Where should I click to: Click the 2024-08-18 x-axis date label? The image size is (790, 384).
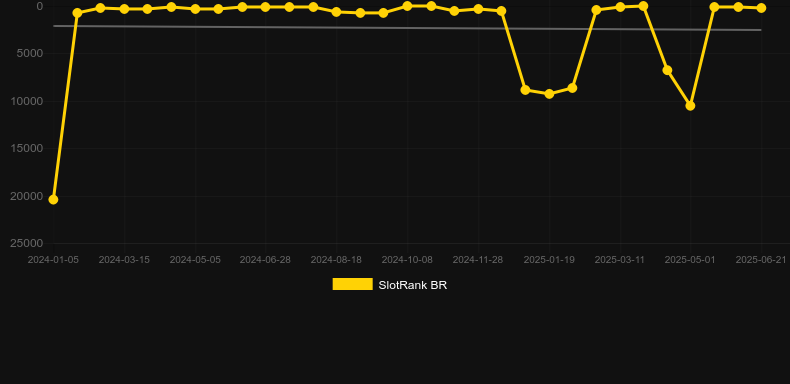tap(336, 260)
